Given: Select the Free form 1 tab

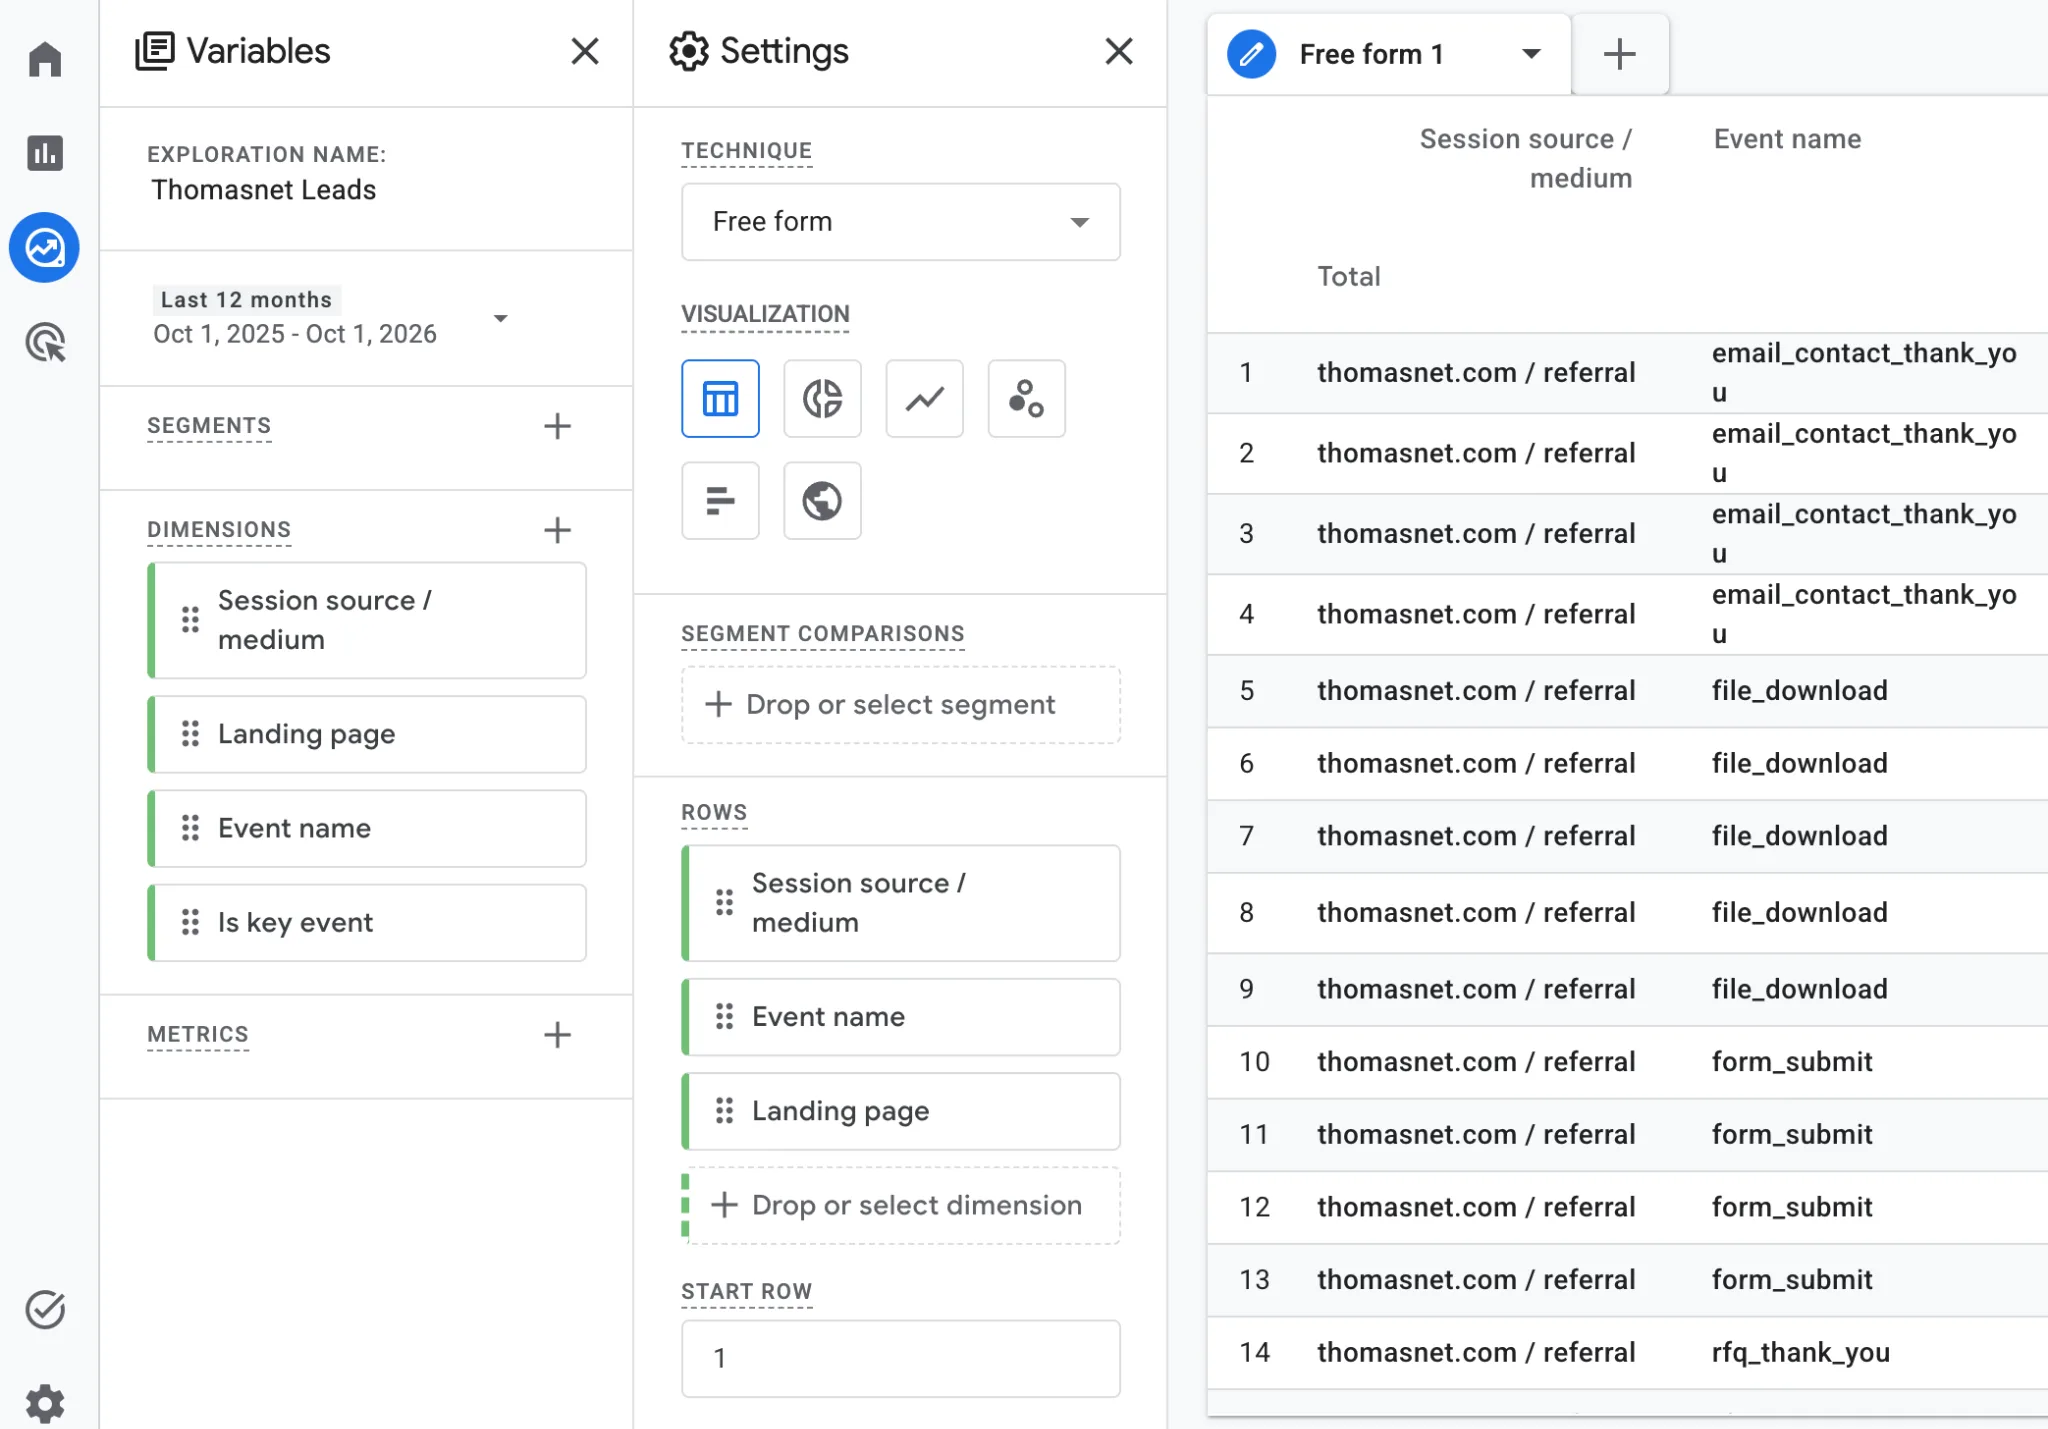Looking at the screenshot, I should (1389, 54).
